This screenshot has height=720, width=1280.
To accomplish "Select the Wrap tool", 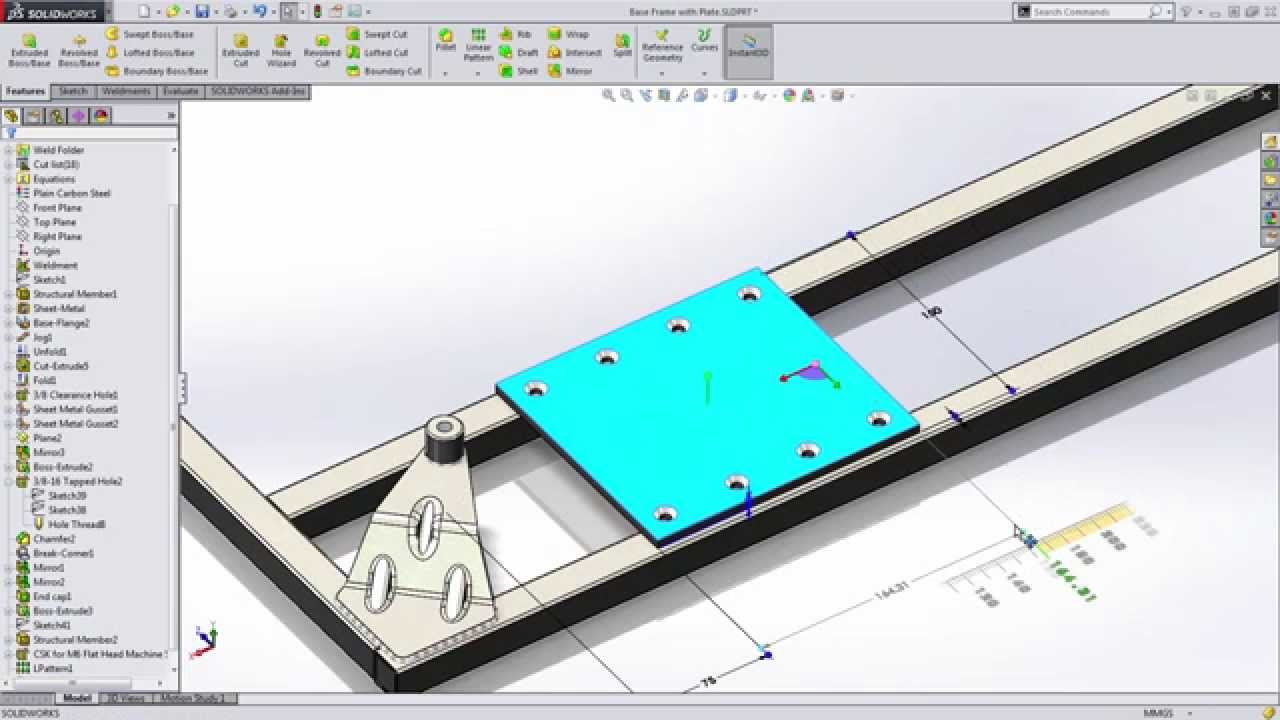I will [569, 34].
